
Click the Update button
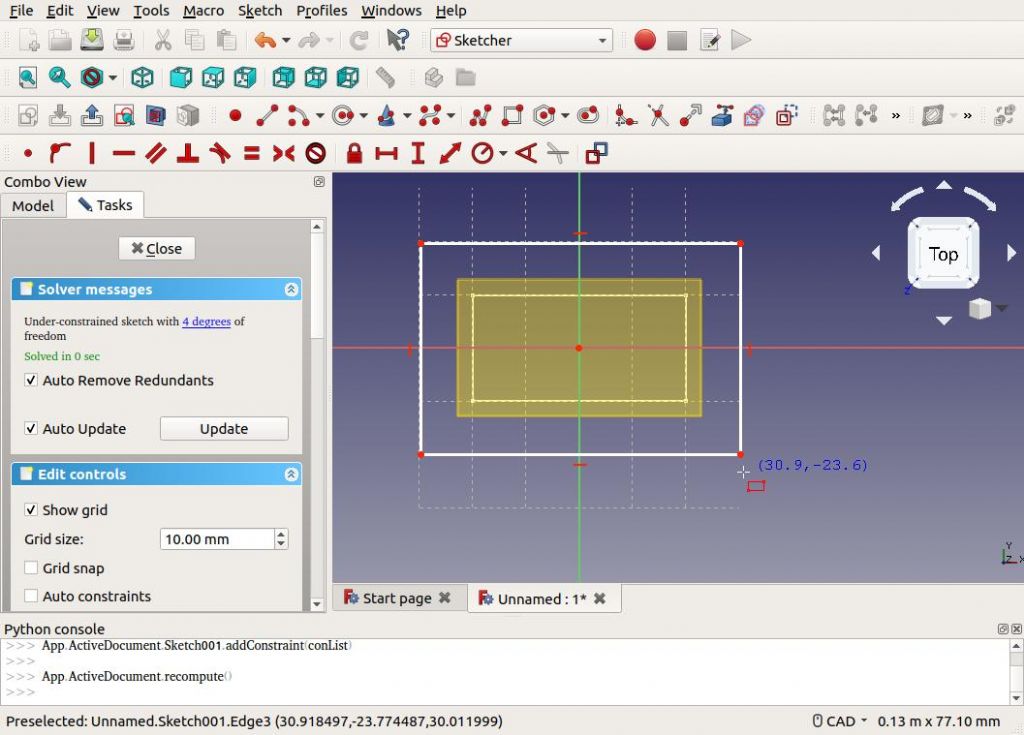coord(224,429)
